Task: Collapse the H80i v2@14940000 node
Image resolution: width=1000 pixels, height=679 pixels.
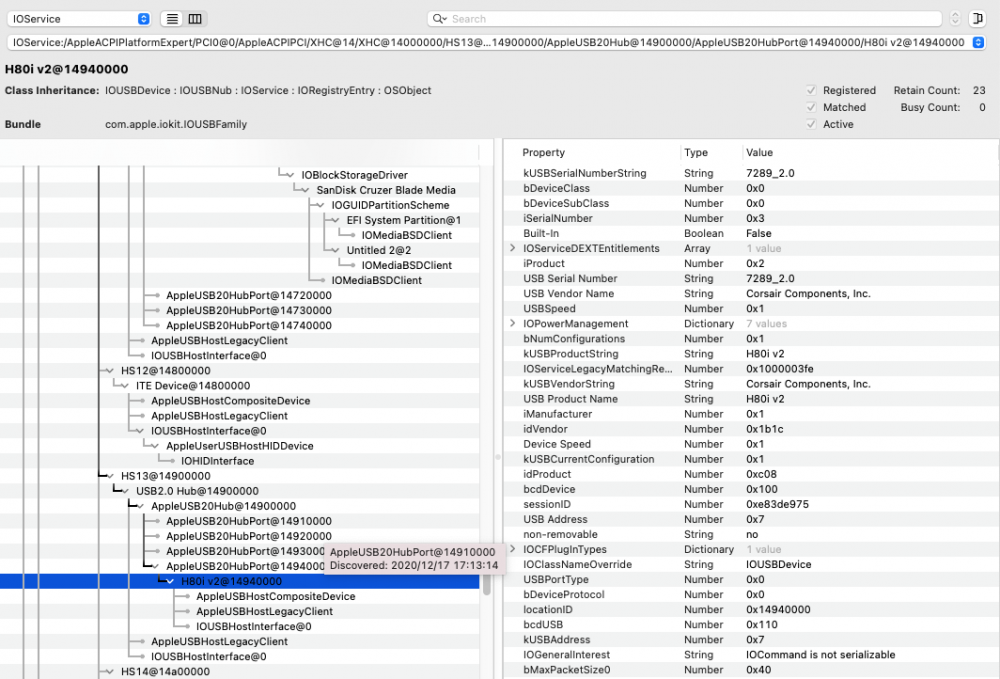Action: [170, 581]
